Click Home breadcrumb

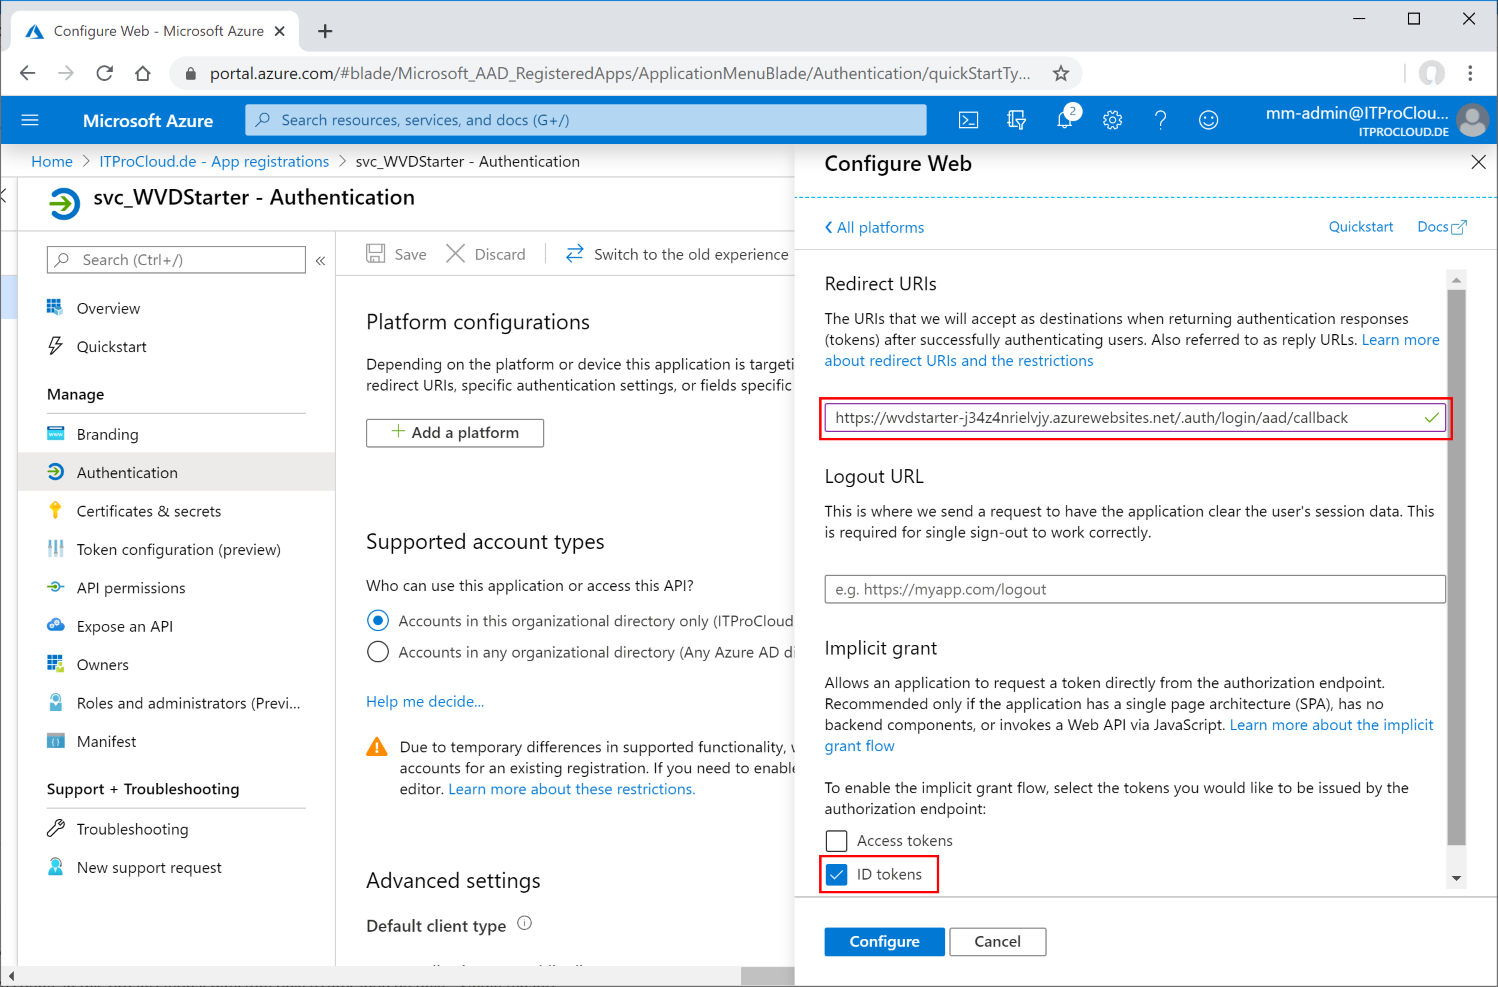pos(52,161)
